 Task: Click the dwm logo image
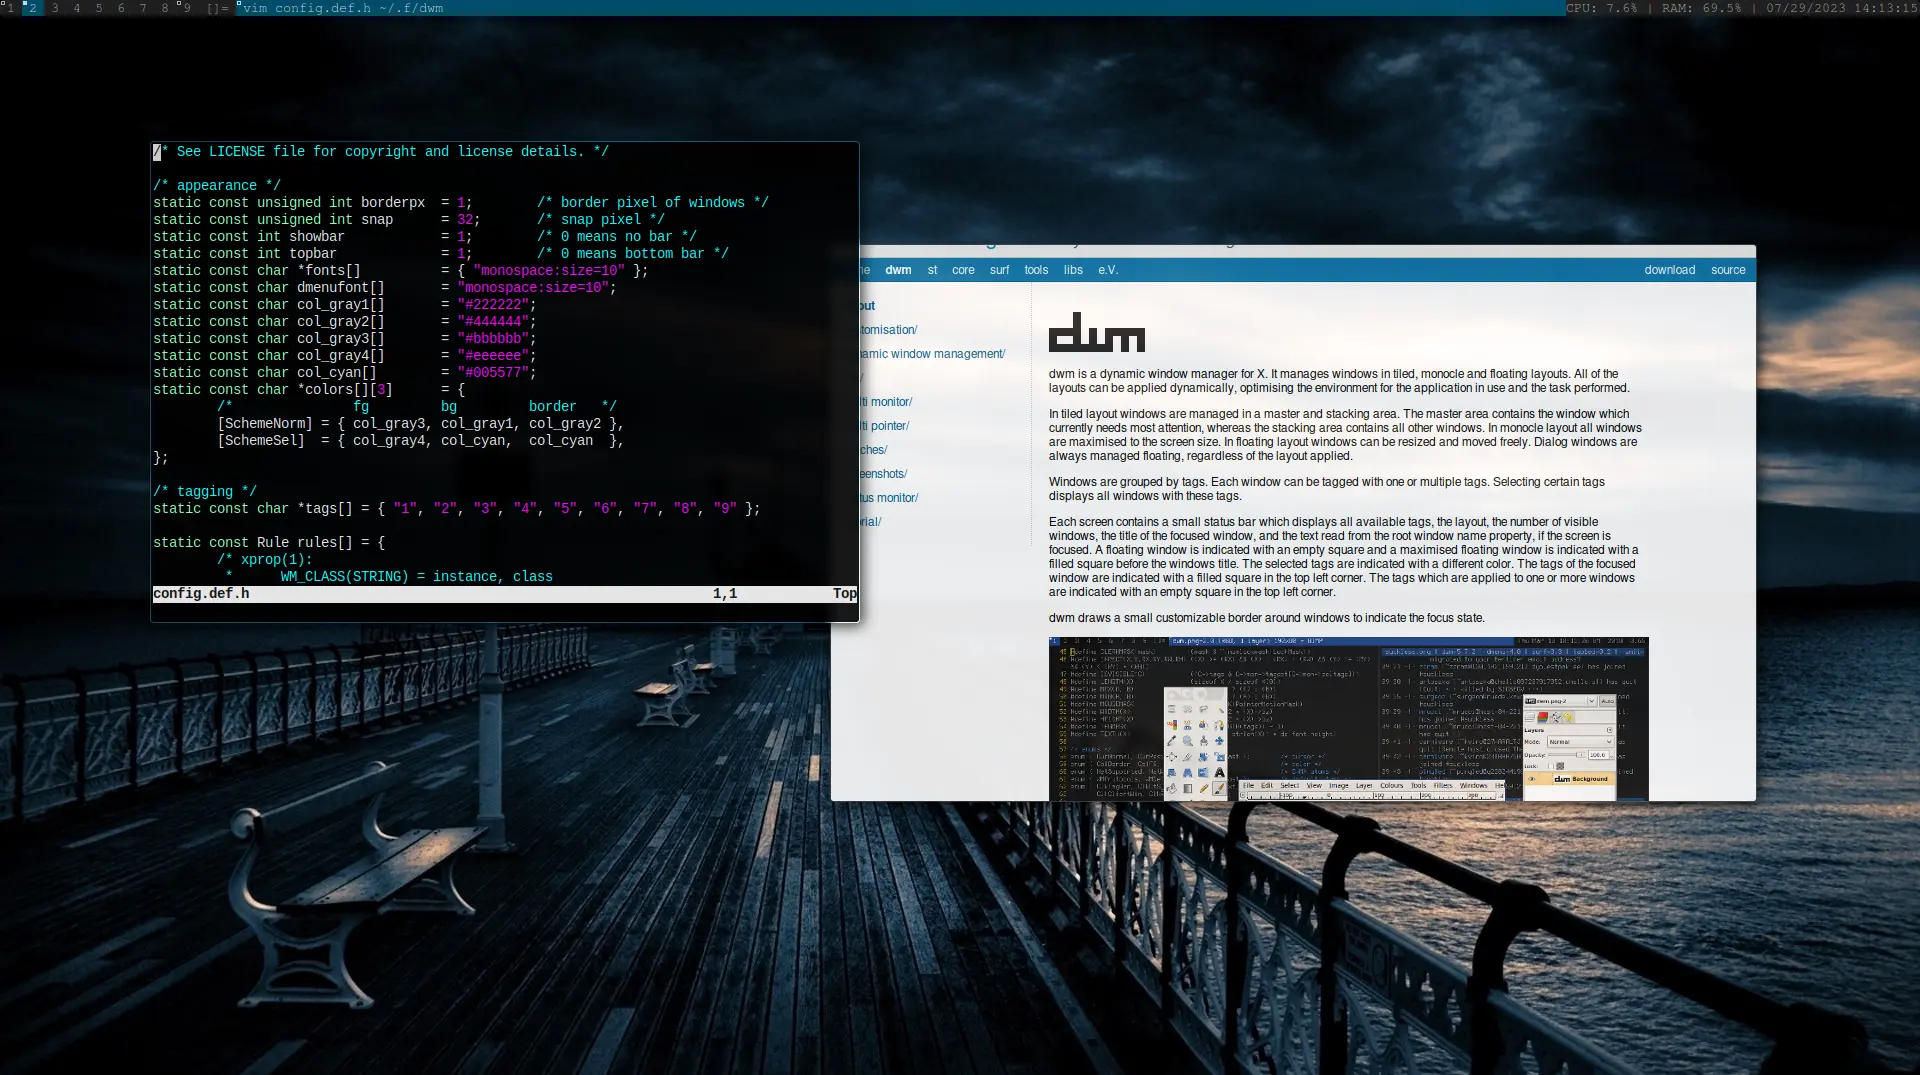pyautogui.click(x=1096, y=333)
